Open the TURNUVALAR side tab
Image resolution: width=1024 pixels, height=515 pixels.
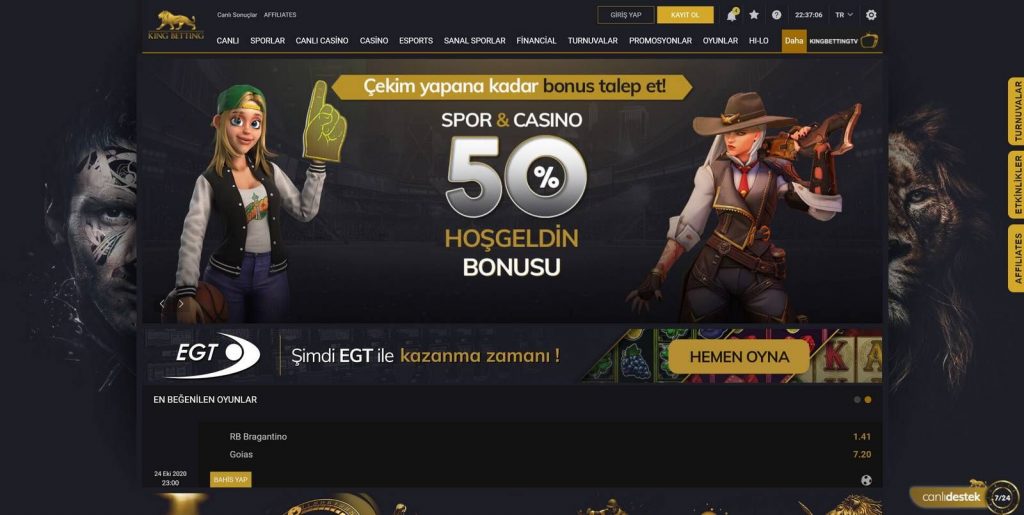[x=1016, y=112]
